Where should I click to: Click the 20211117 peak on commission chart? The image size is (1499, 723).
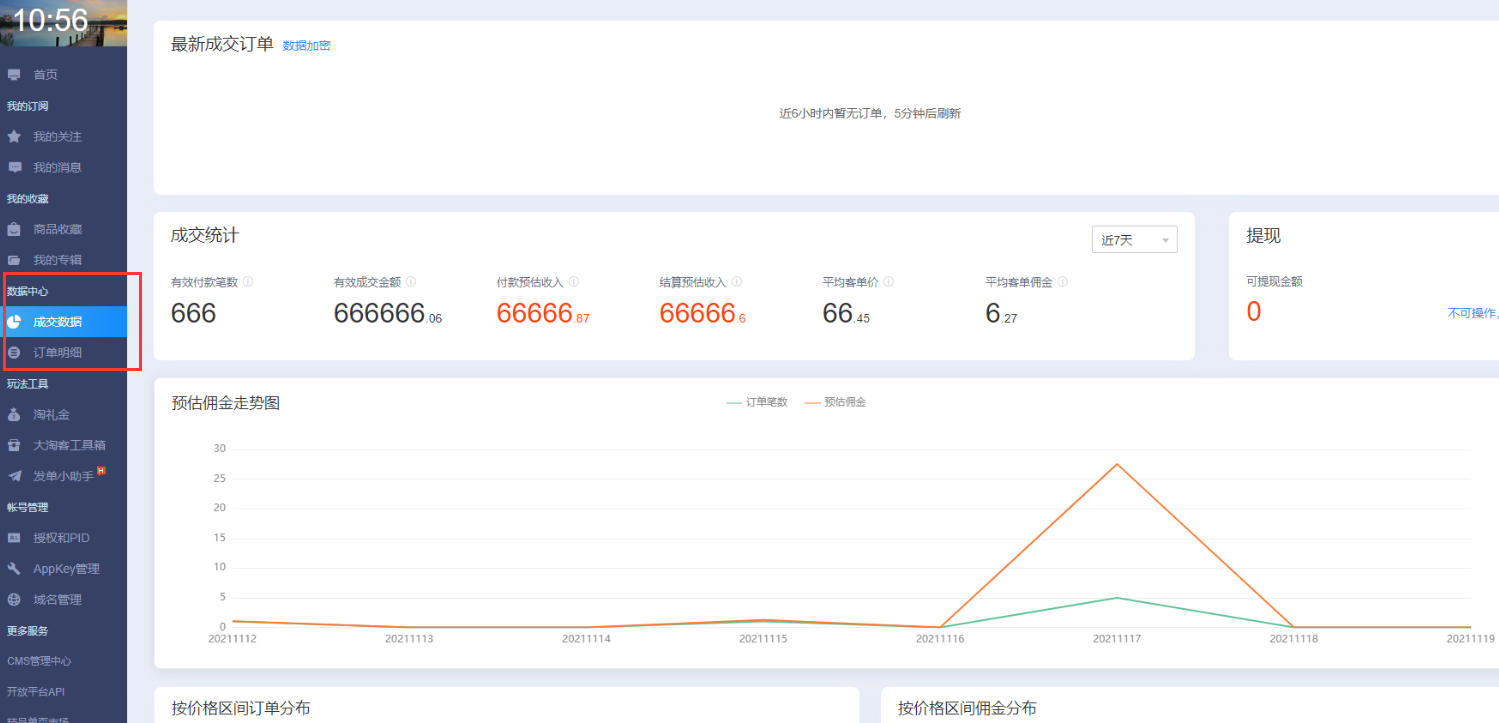(x=1116, y=464)
